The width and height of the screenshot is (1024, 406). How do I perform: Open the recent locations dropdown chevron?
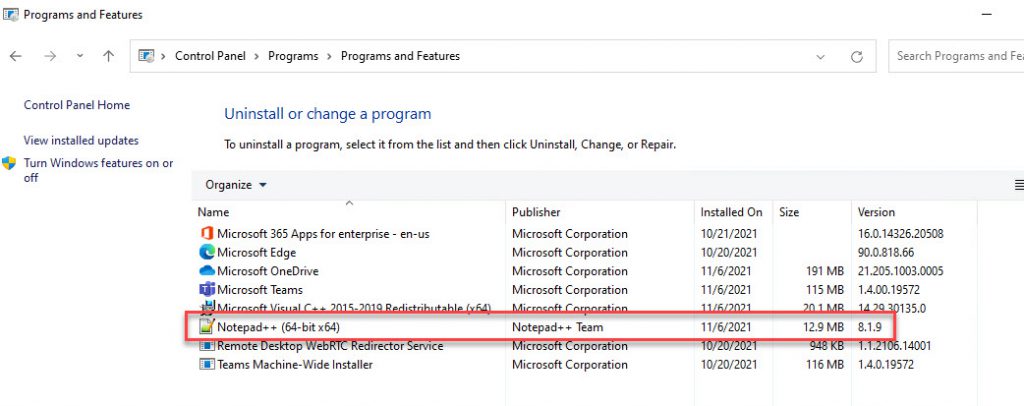click(x=80, y=56)
